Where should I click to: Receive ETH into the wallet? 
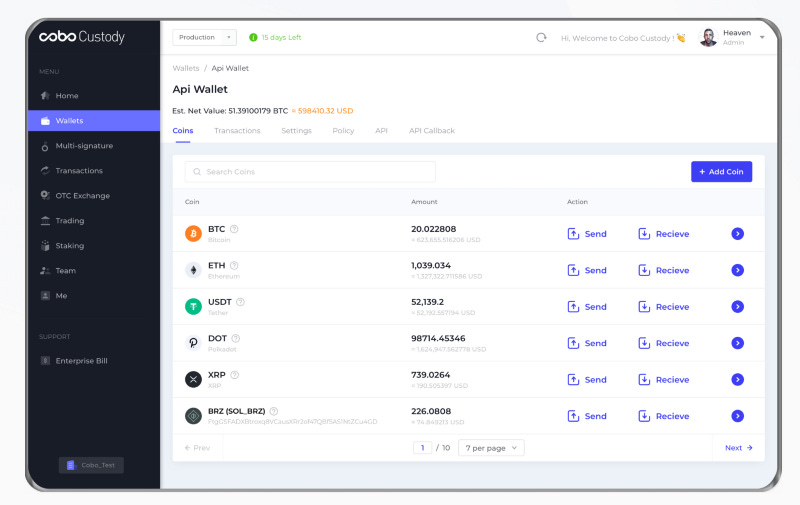(x=664, y=270)
